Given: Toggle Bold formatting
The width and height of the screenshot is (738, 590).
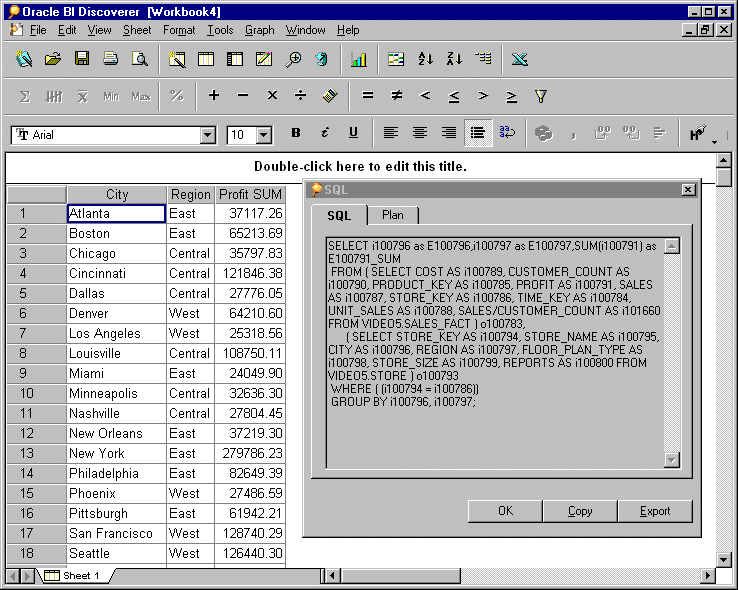Looking at the screenshot, I should pyautogui.click(x=296, y=133).
